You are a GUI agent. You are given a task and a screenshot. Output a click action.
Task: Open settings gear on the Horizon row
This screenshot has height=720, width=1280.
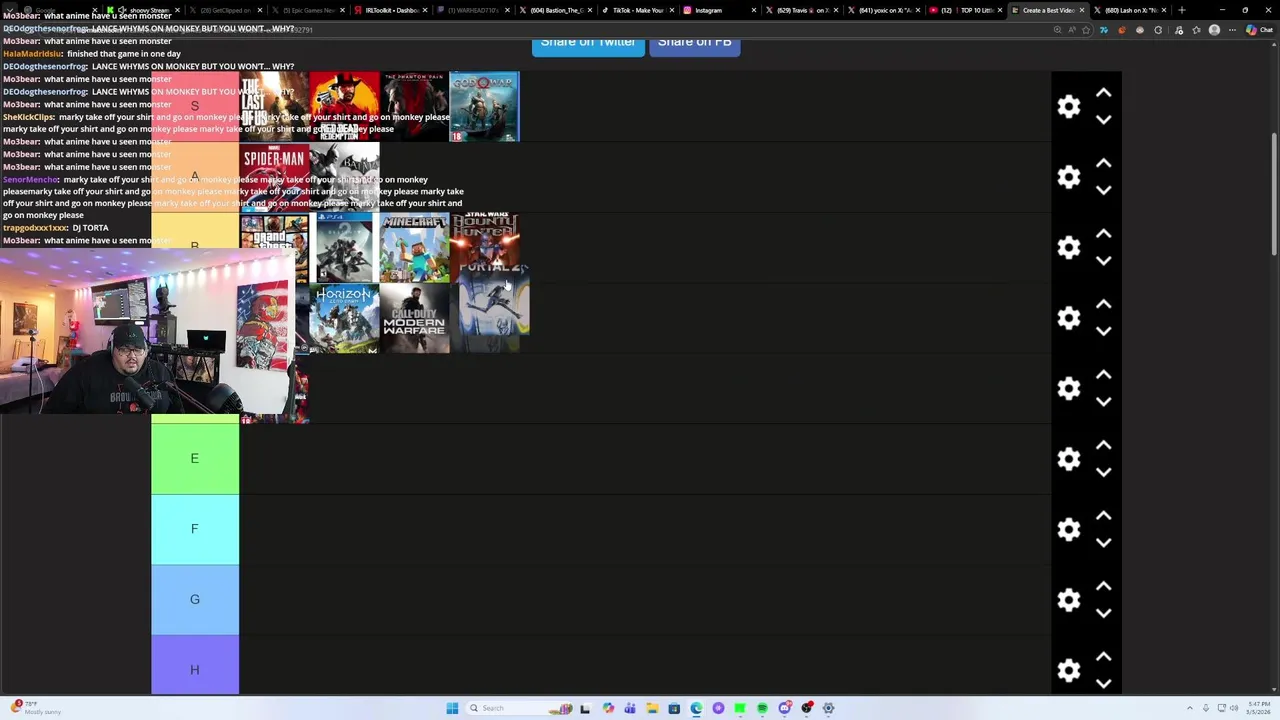click(1069, 318)
